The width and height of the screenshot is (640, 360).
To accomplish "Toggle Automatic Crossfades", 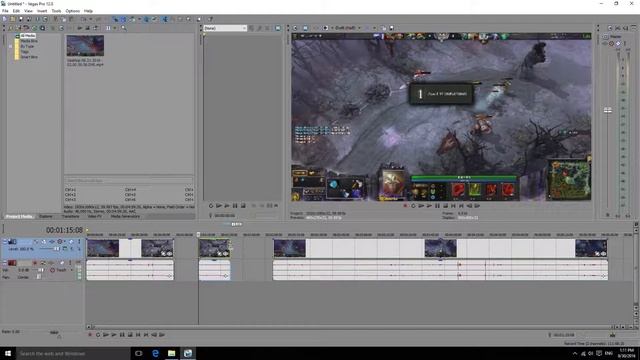I will [123, 19].
